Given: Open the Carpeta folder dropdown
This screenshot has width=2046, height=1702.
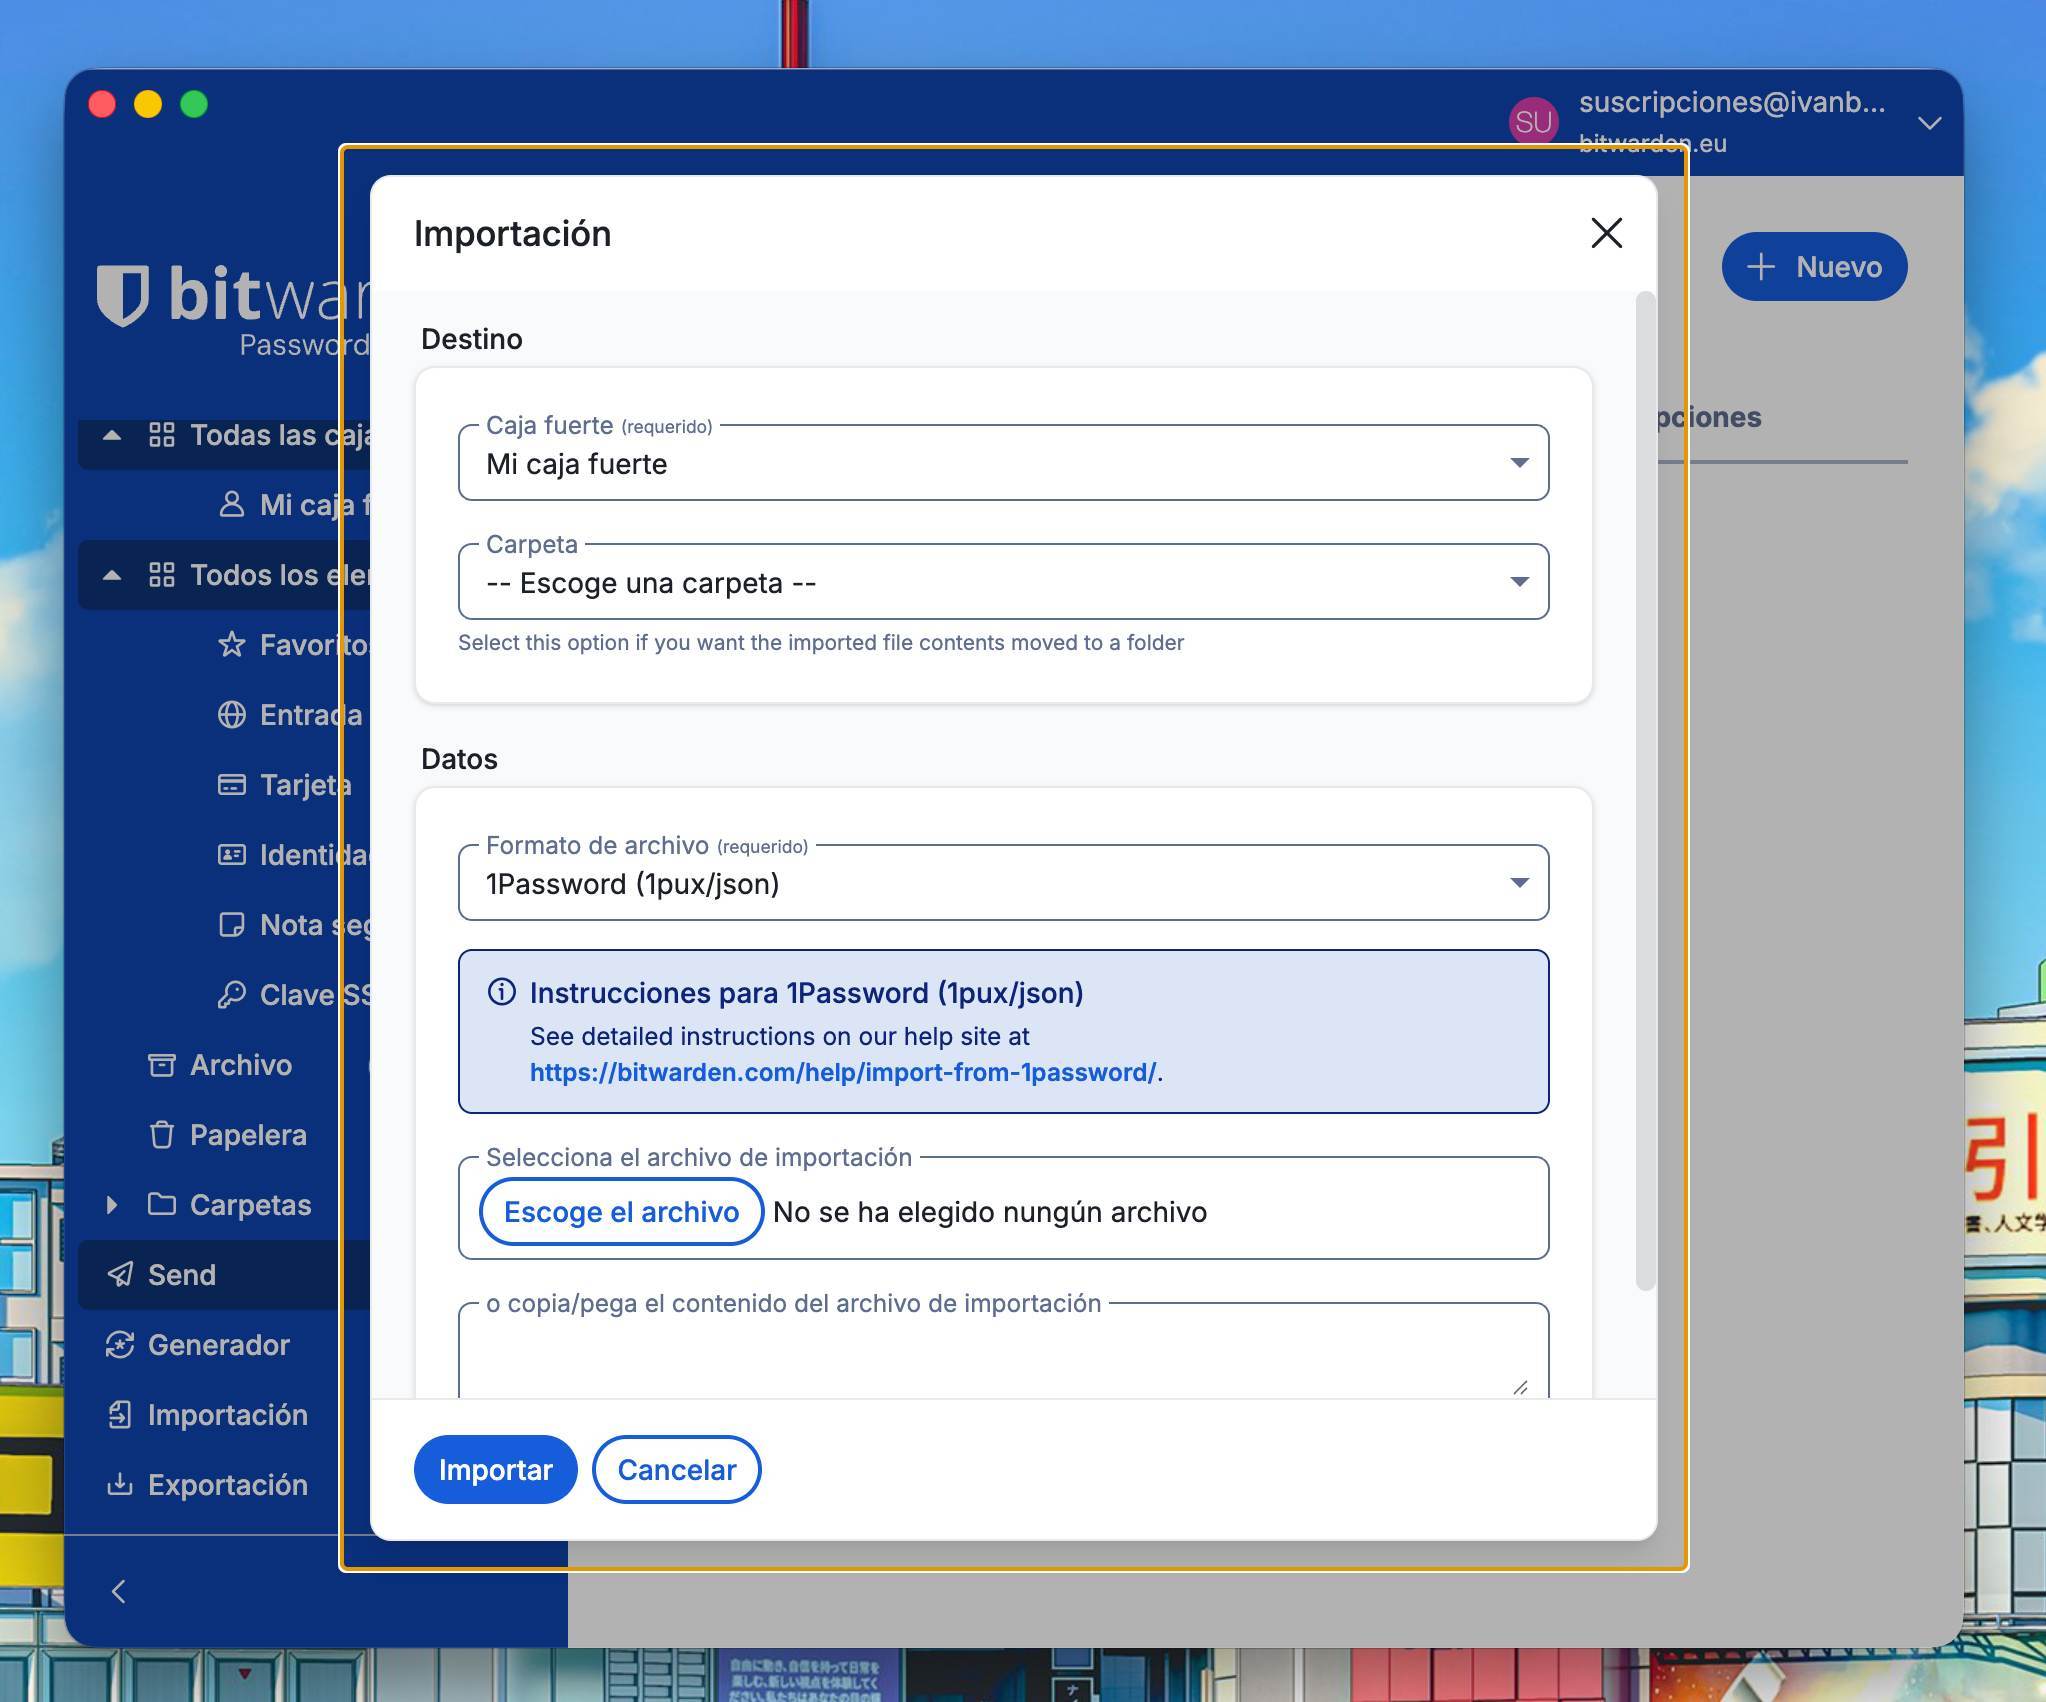Looking at the screenshot, I should [1003, 582].
